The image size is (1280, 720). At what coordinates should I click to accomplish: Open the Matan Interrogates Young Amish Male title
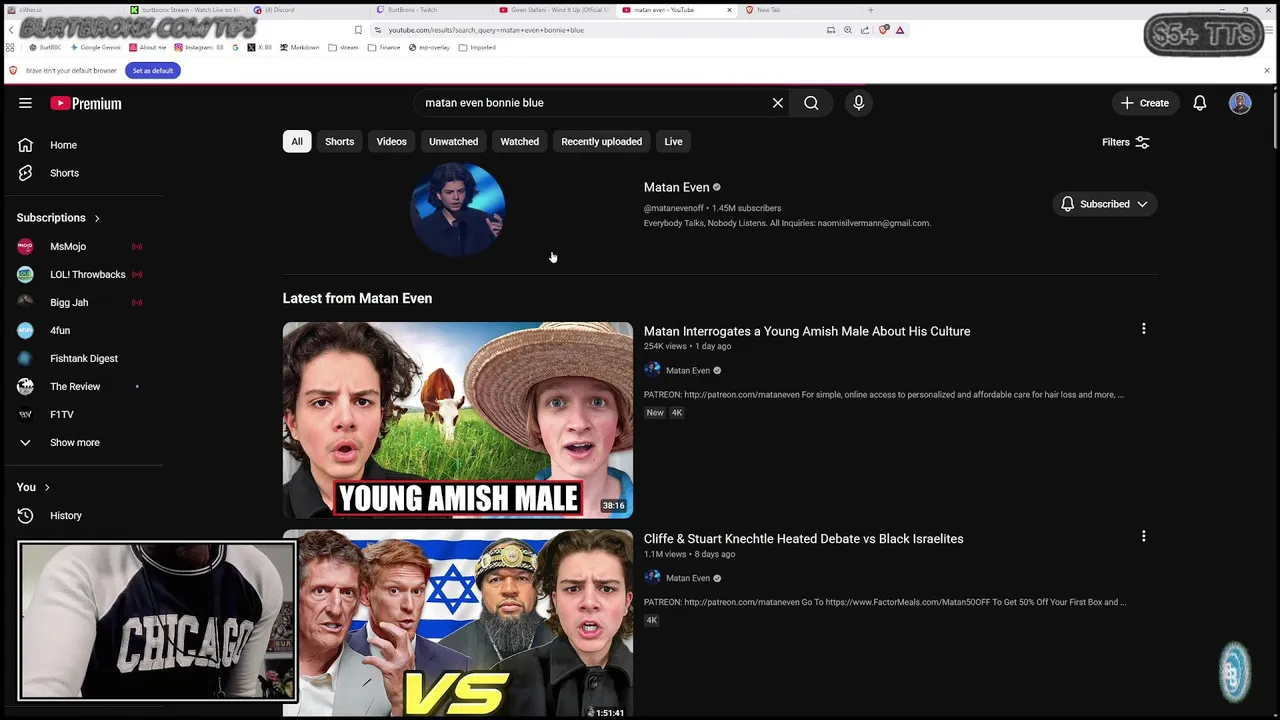(807, 331)
